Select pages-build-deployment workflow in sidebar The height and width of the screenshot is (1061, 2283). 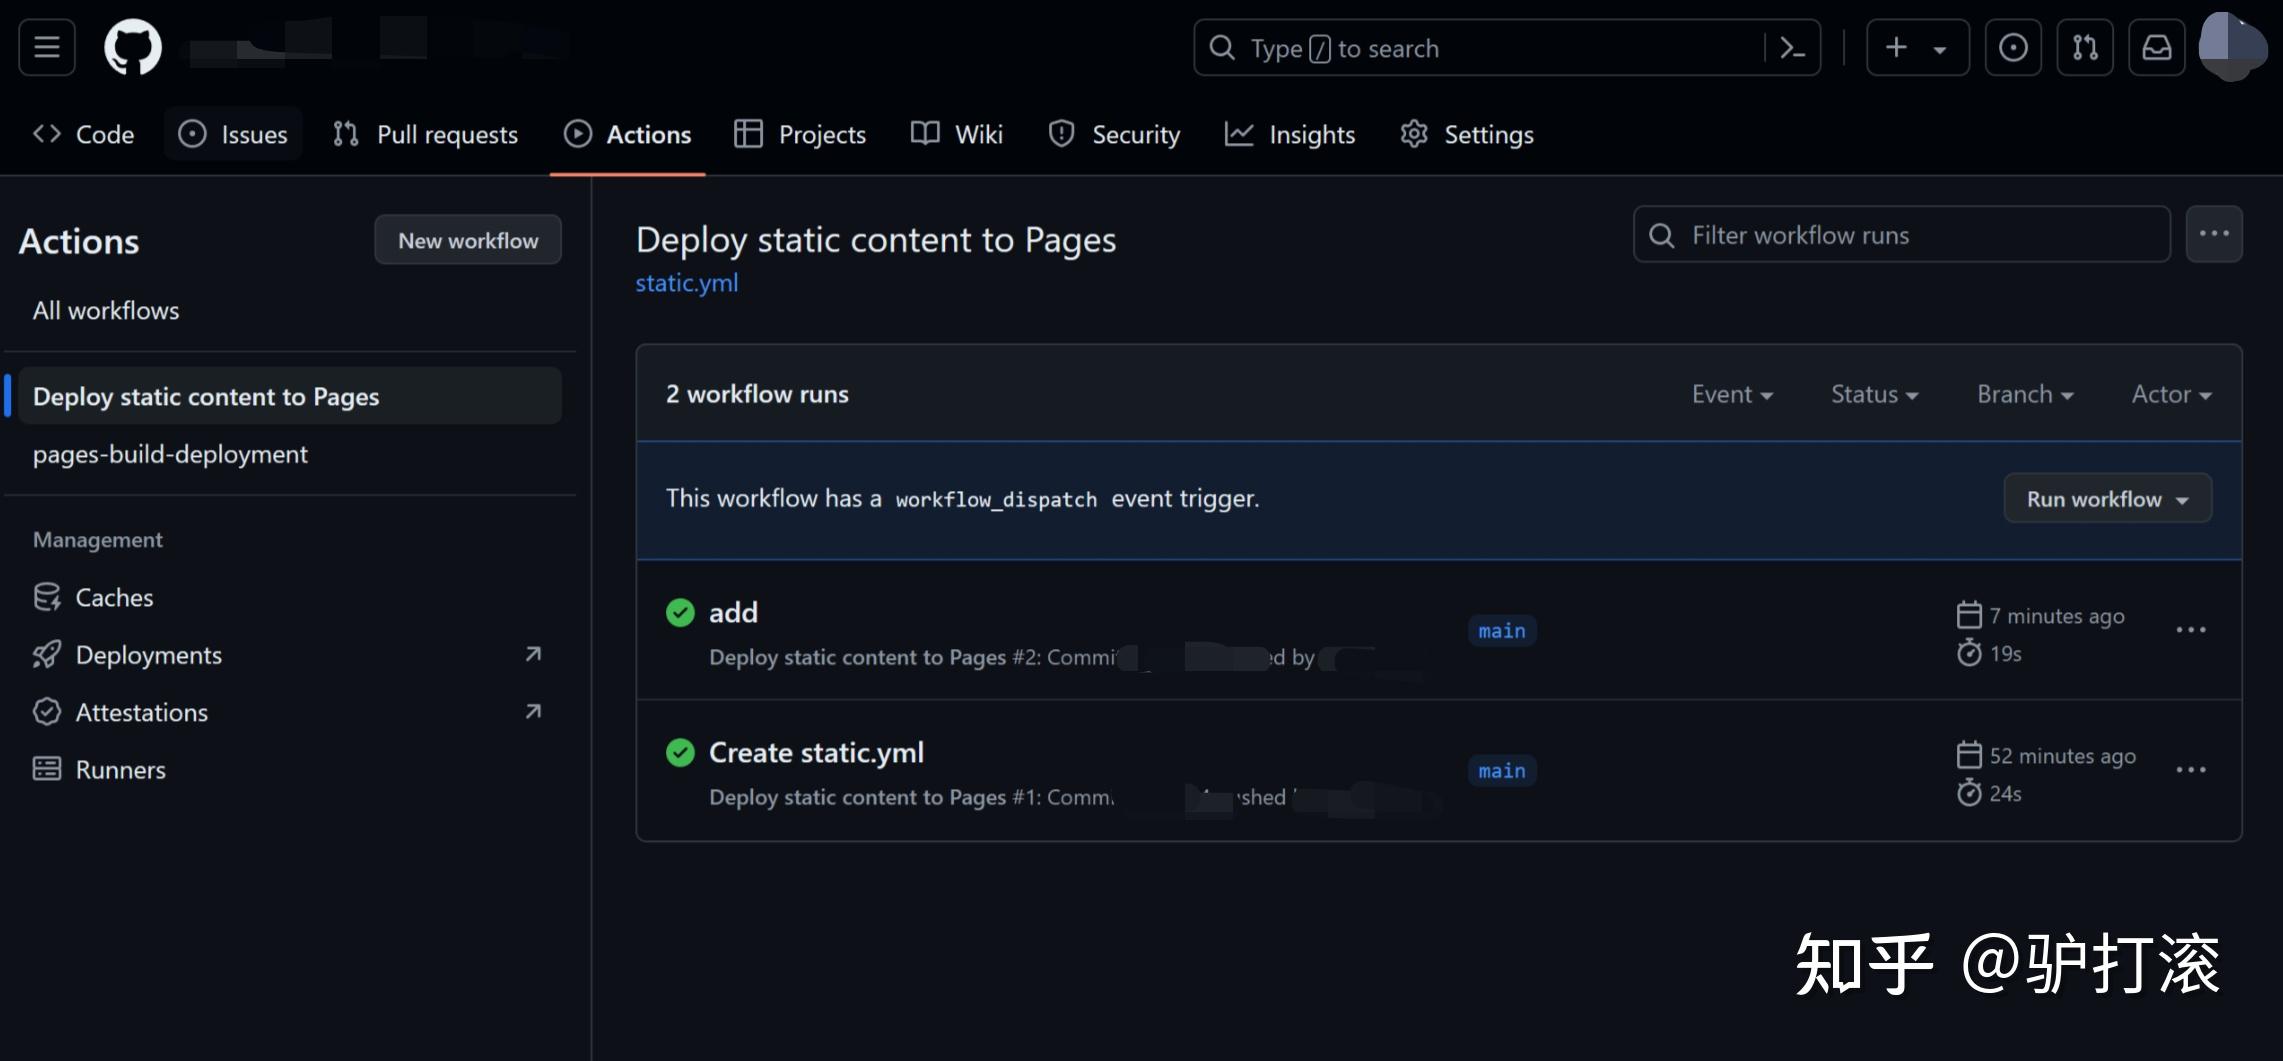tap(170, 454)
